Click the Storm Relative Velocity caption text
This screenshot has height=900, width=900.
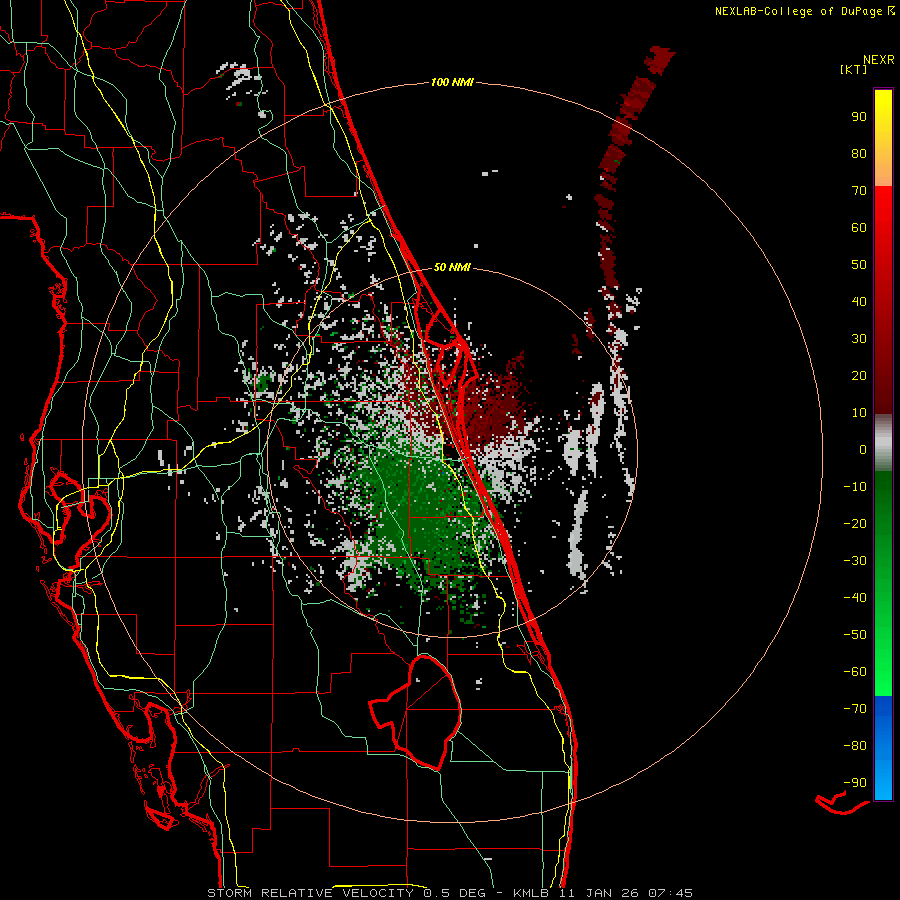point(450,893)
